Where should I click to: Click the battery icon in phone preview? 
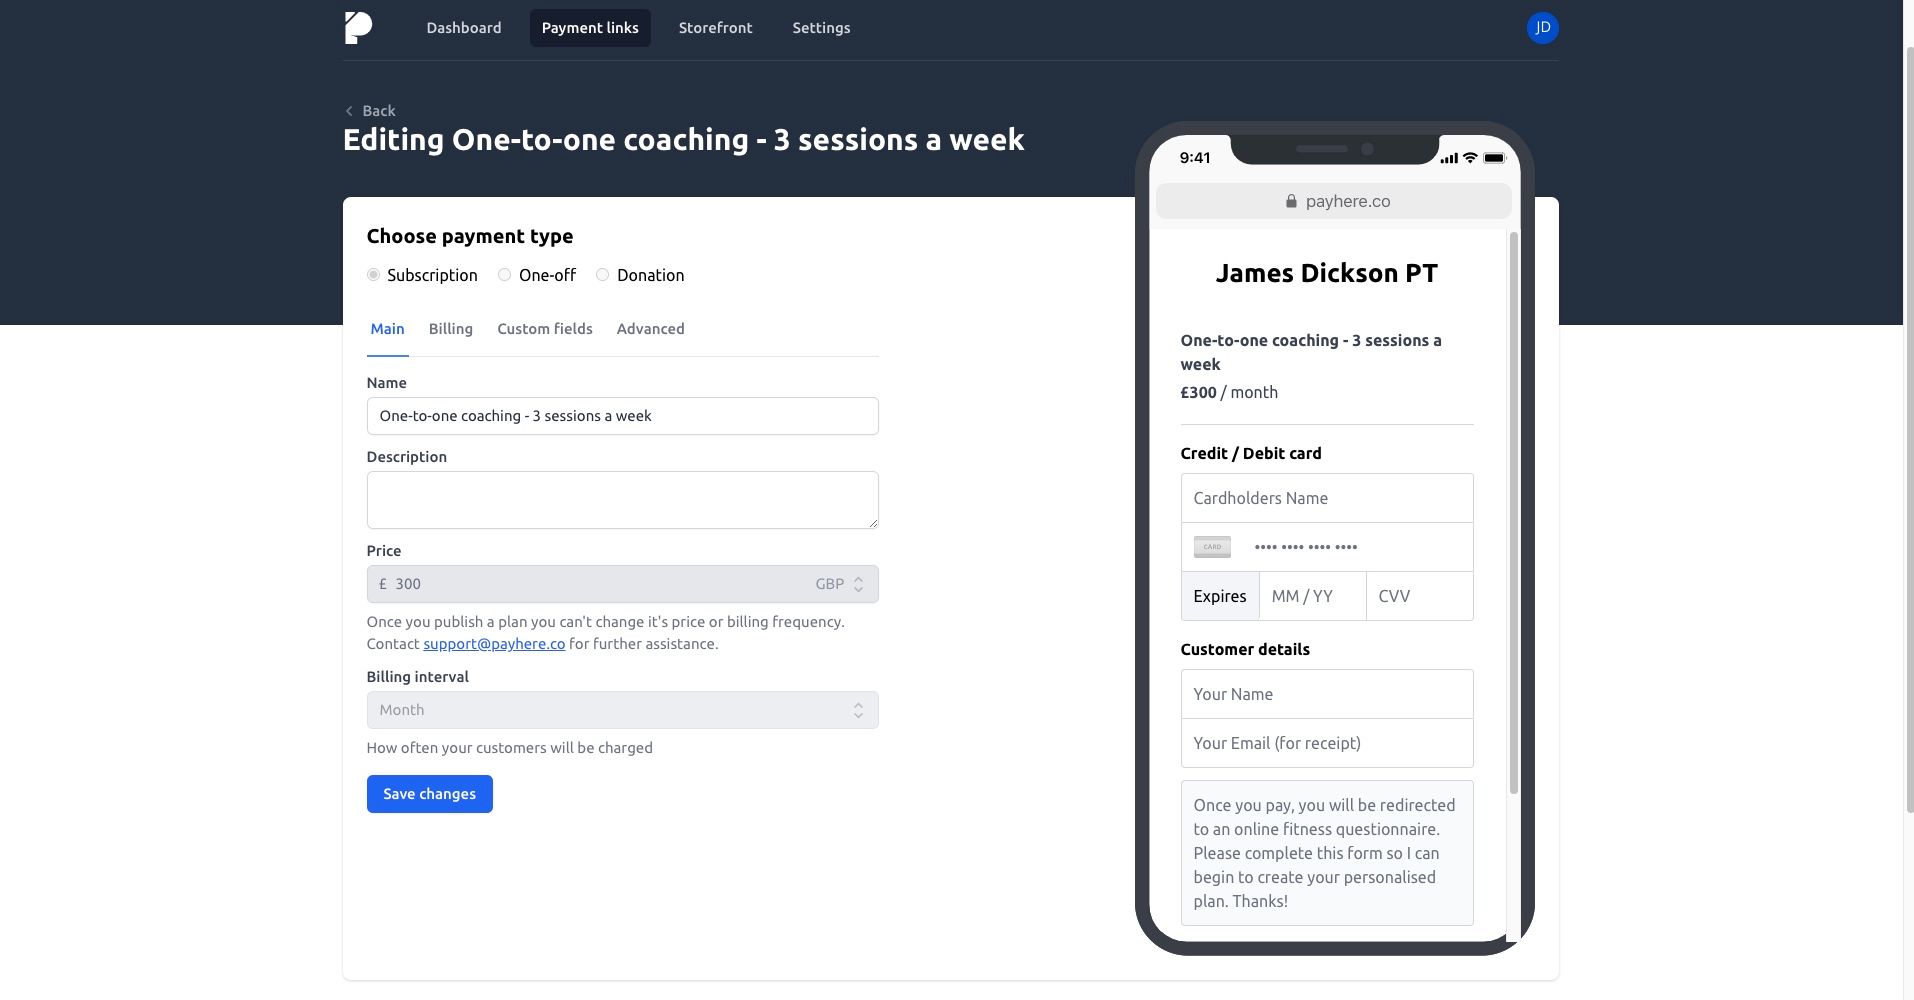point(1494,158)
